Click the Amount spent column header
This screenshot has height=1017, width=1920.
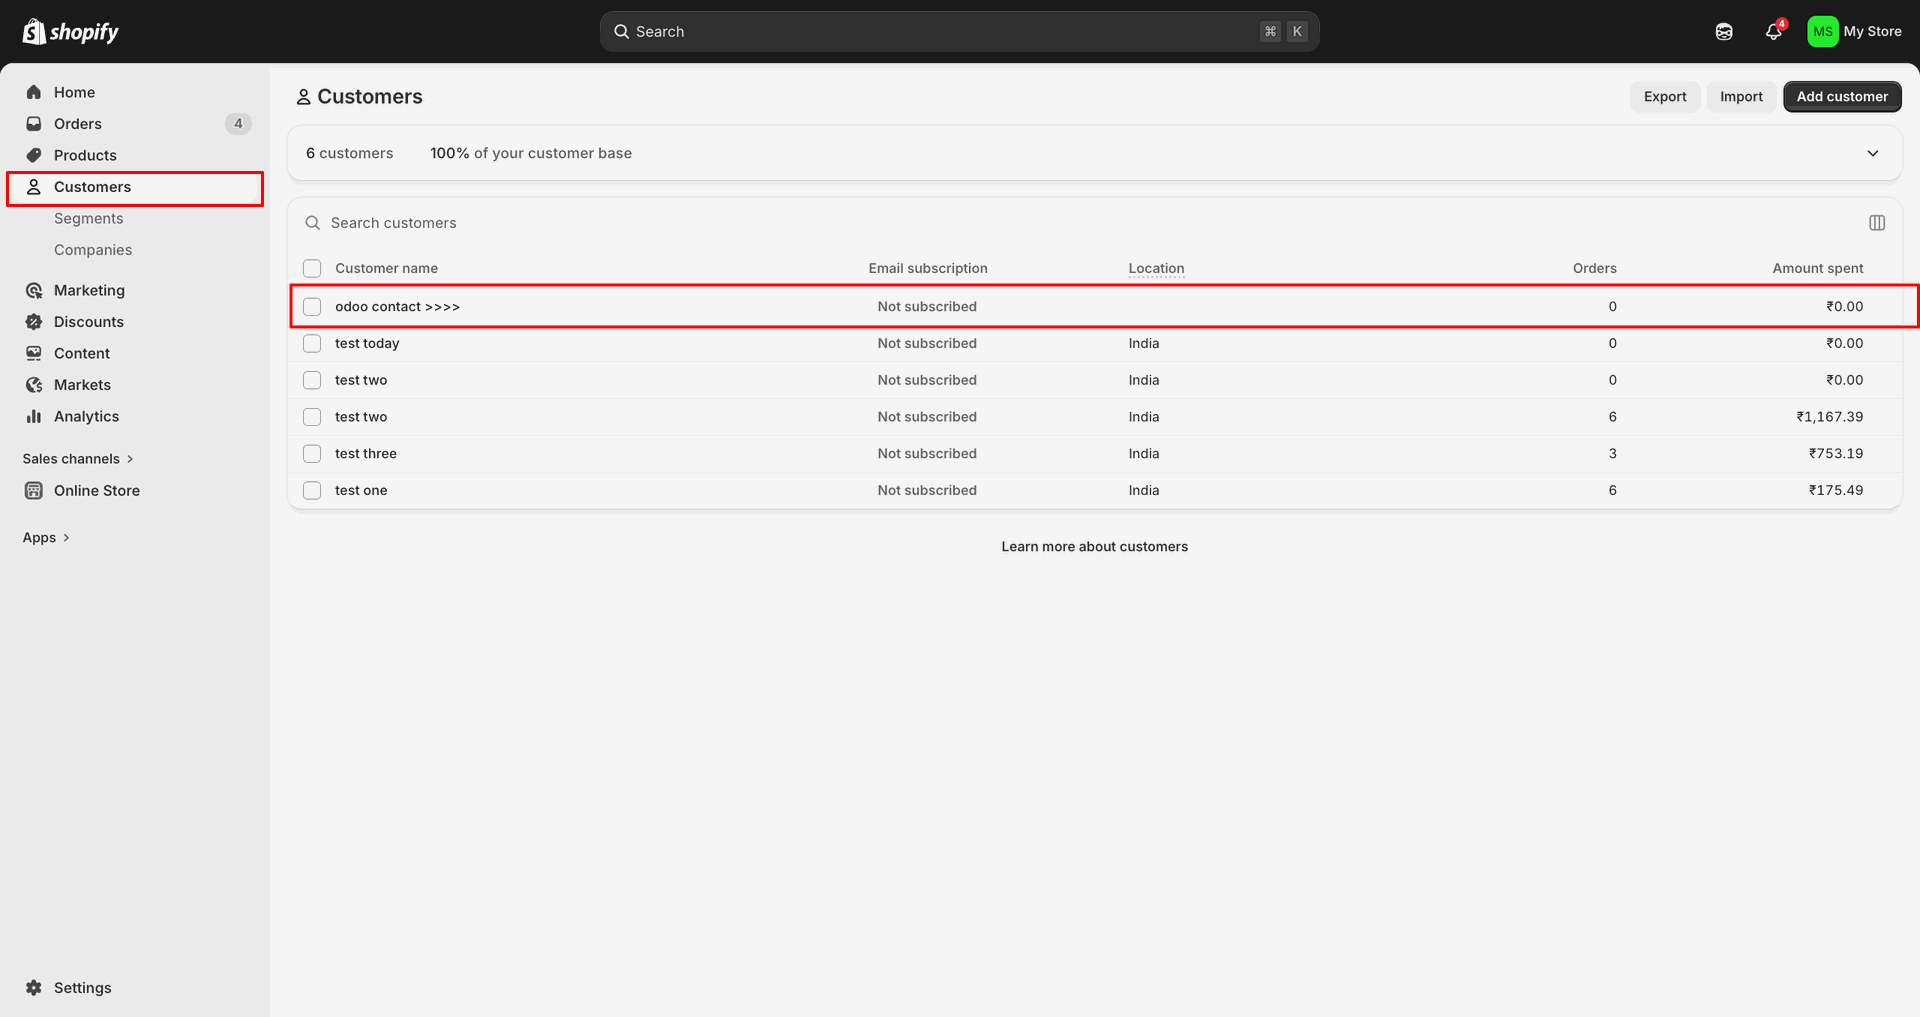(1817, 268)
